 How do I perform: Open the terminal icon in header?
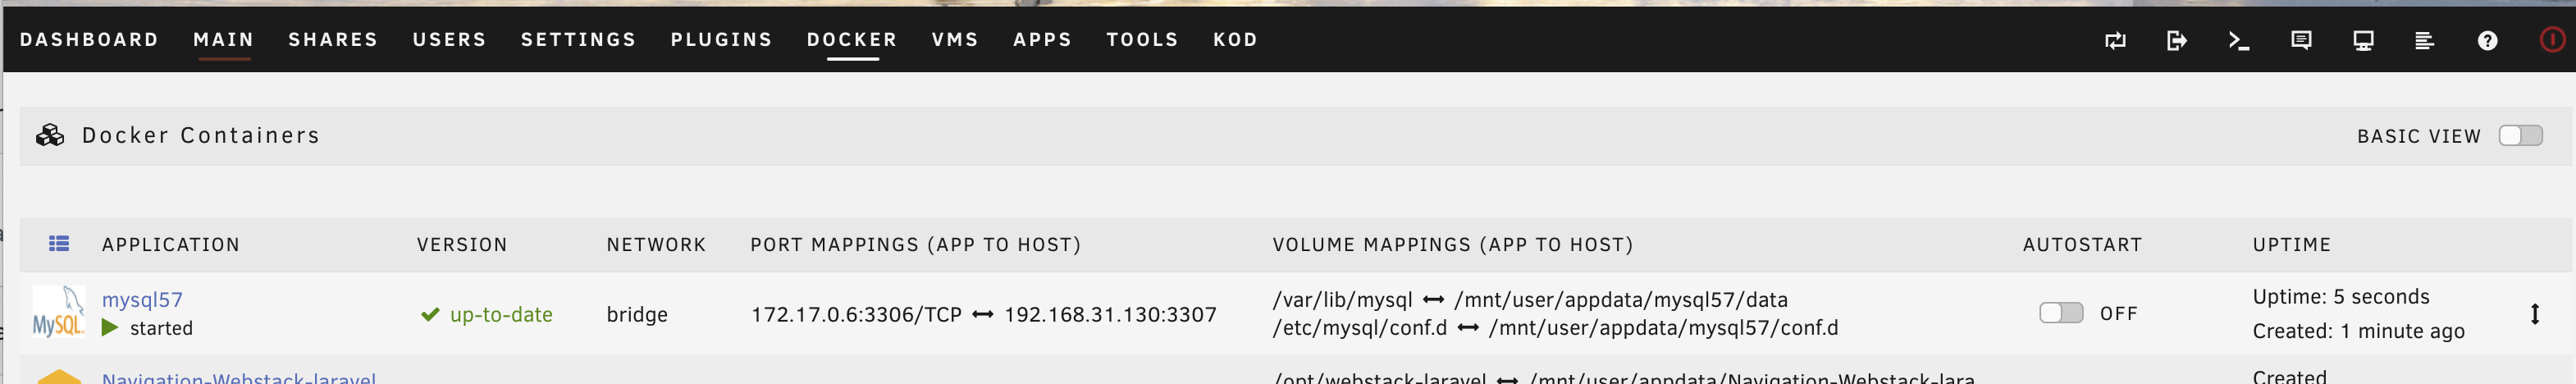click(x=2239, y=41)
